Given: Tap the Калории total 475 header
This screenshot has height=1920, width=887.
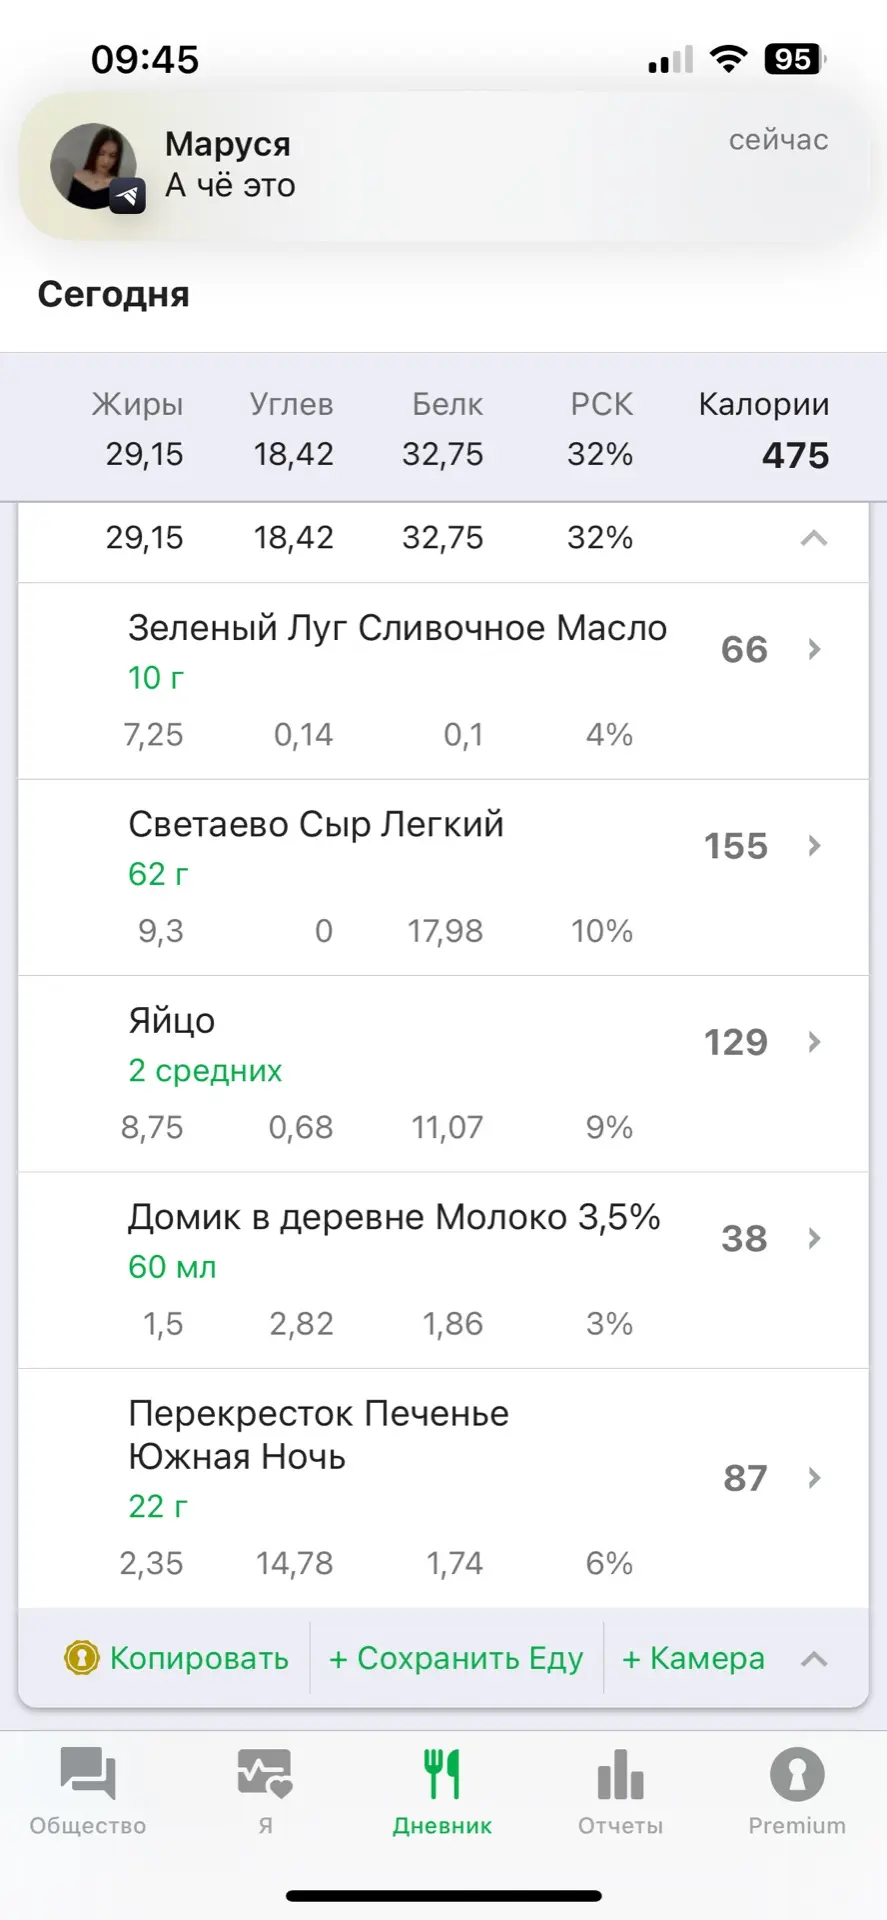Looking at the screenshot, I should pos(764,432).
